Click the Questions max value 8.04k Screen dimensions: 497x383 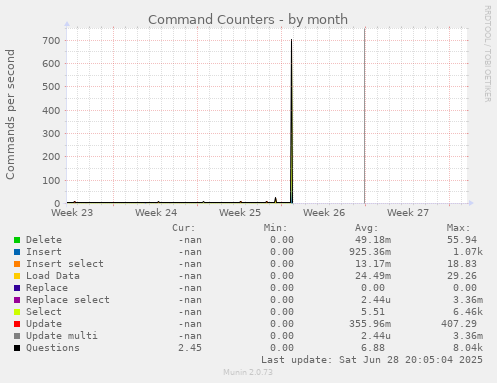tap(468, 348)
